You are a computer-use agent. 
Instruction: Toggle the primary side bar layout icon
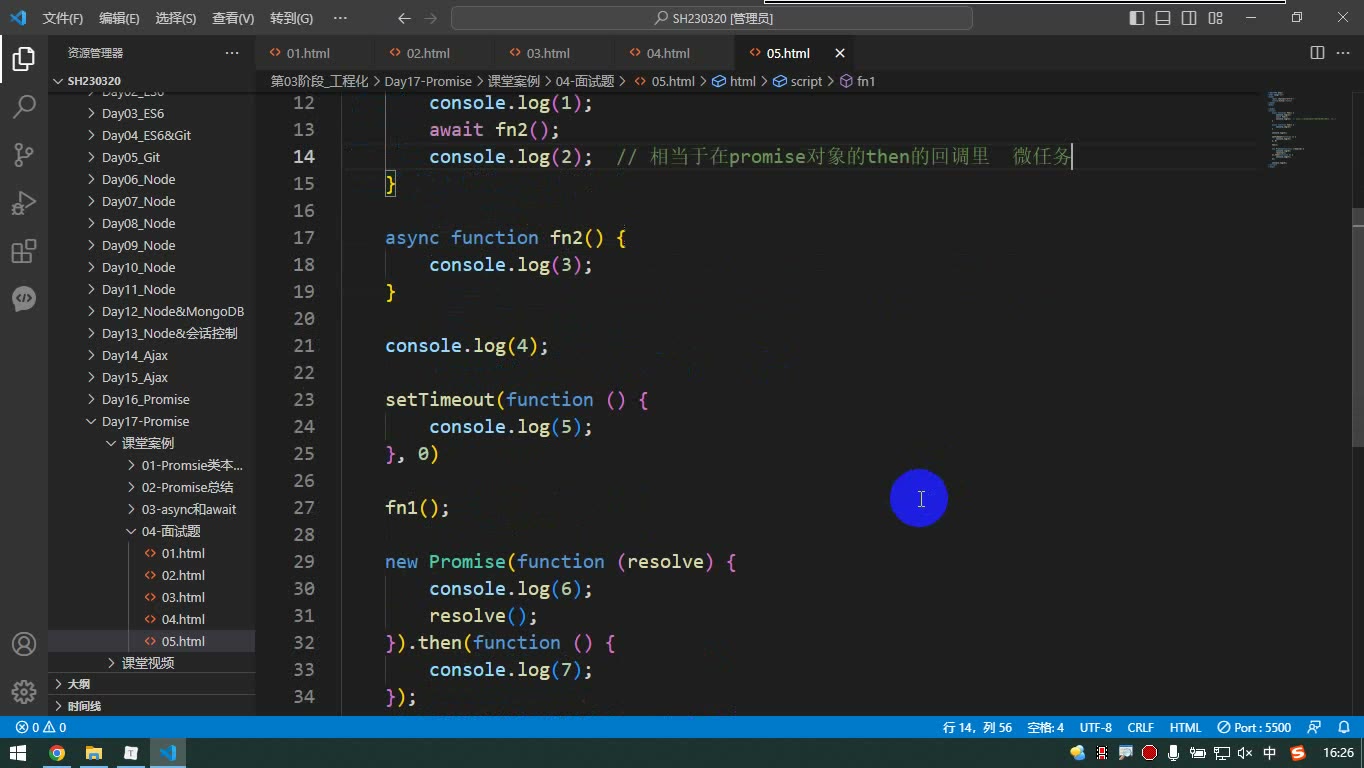click(1137, 18)
